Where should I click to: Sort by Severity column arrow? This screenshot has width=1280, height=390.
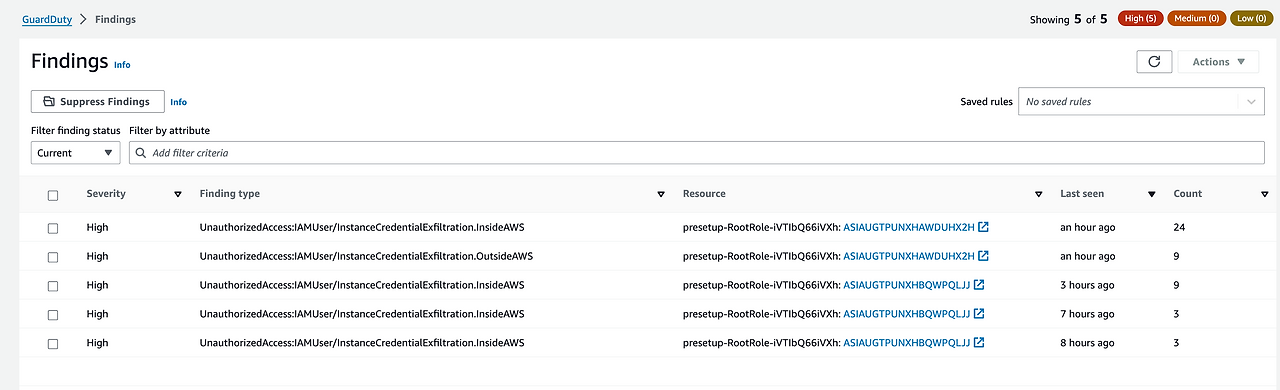click(178, 194)
